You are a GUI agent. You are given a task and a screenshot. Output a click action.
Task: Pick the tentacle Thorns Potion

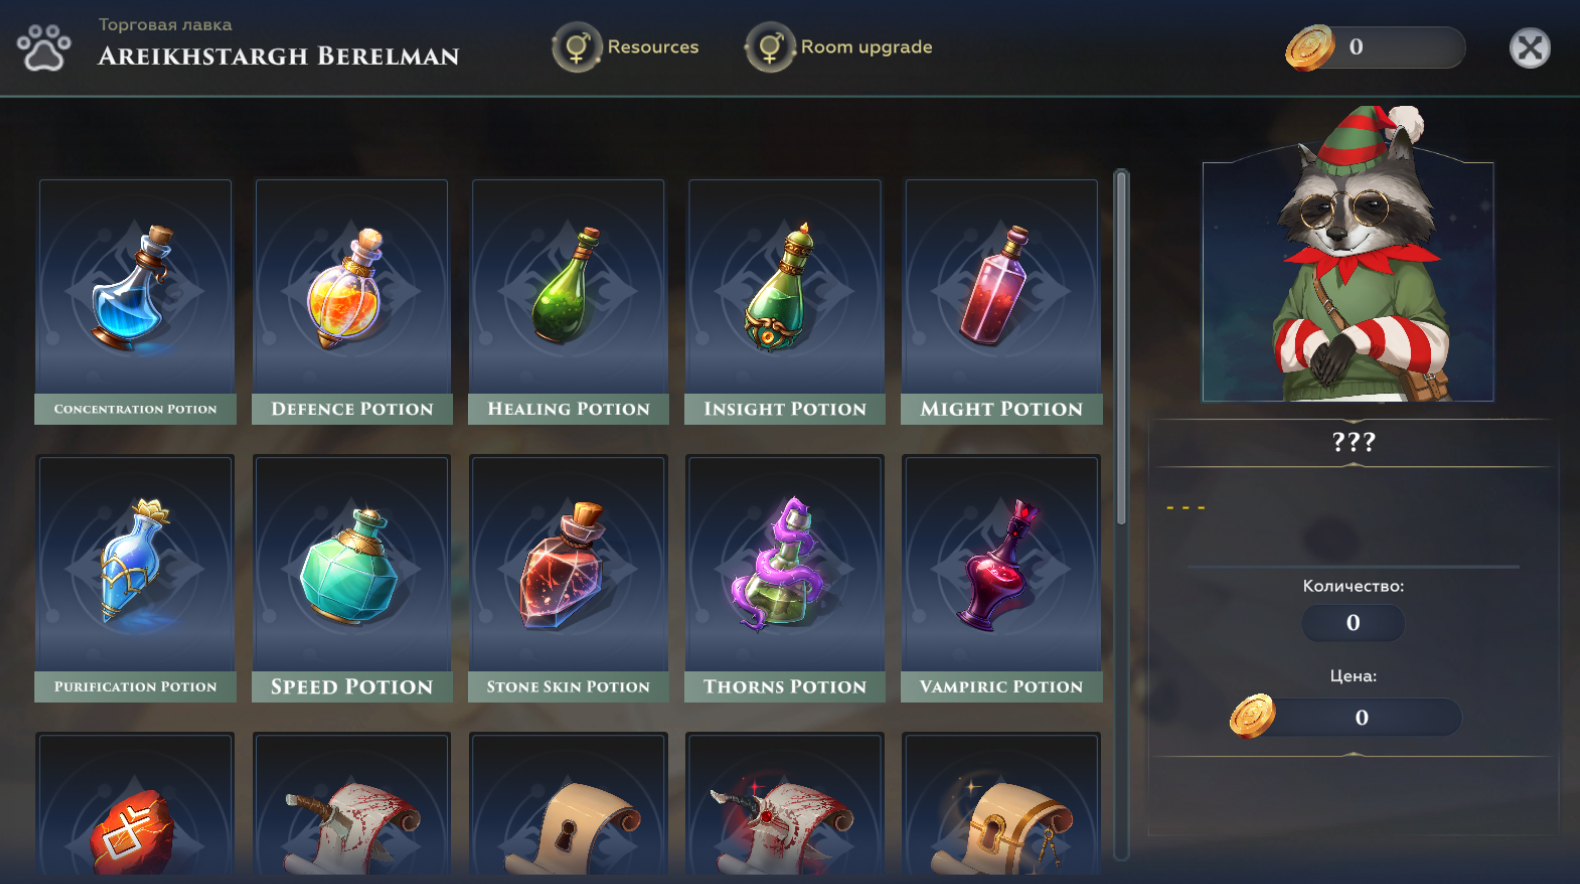click(x=785, y=578)
